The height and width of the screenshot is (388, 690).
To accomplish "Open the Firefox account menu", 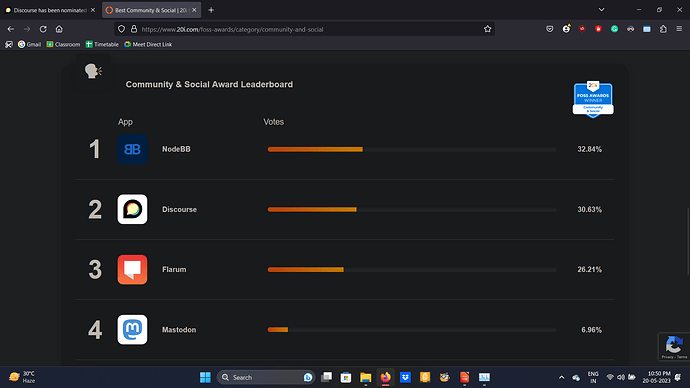I will [566, 29].
